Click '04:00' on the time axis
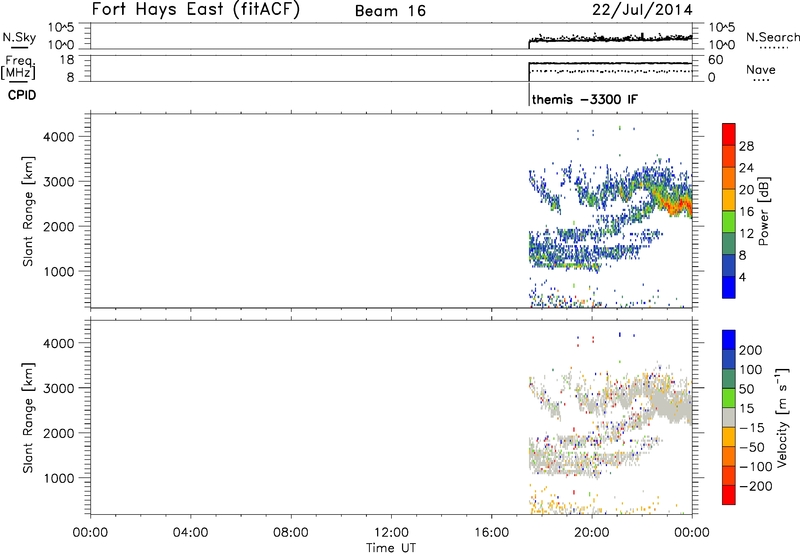This screenshot has height=554, width=800. point(190,533)
